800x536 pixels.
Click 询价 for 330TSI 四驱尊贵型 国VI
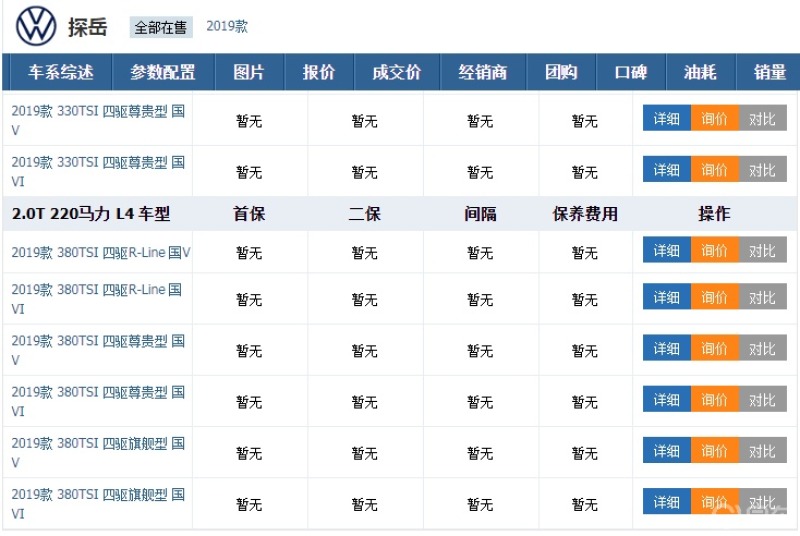pos(714,169)
